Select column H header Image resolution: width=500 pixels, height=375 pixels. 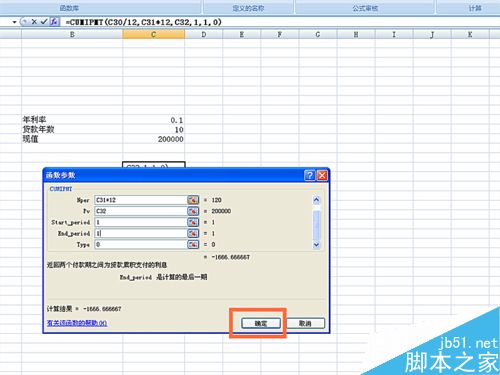tap(356, 34)
